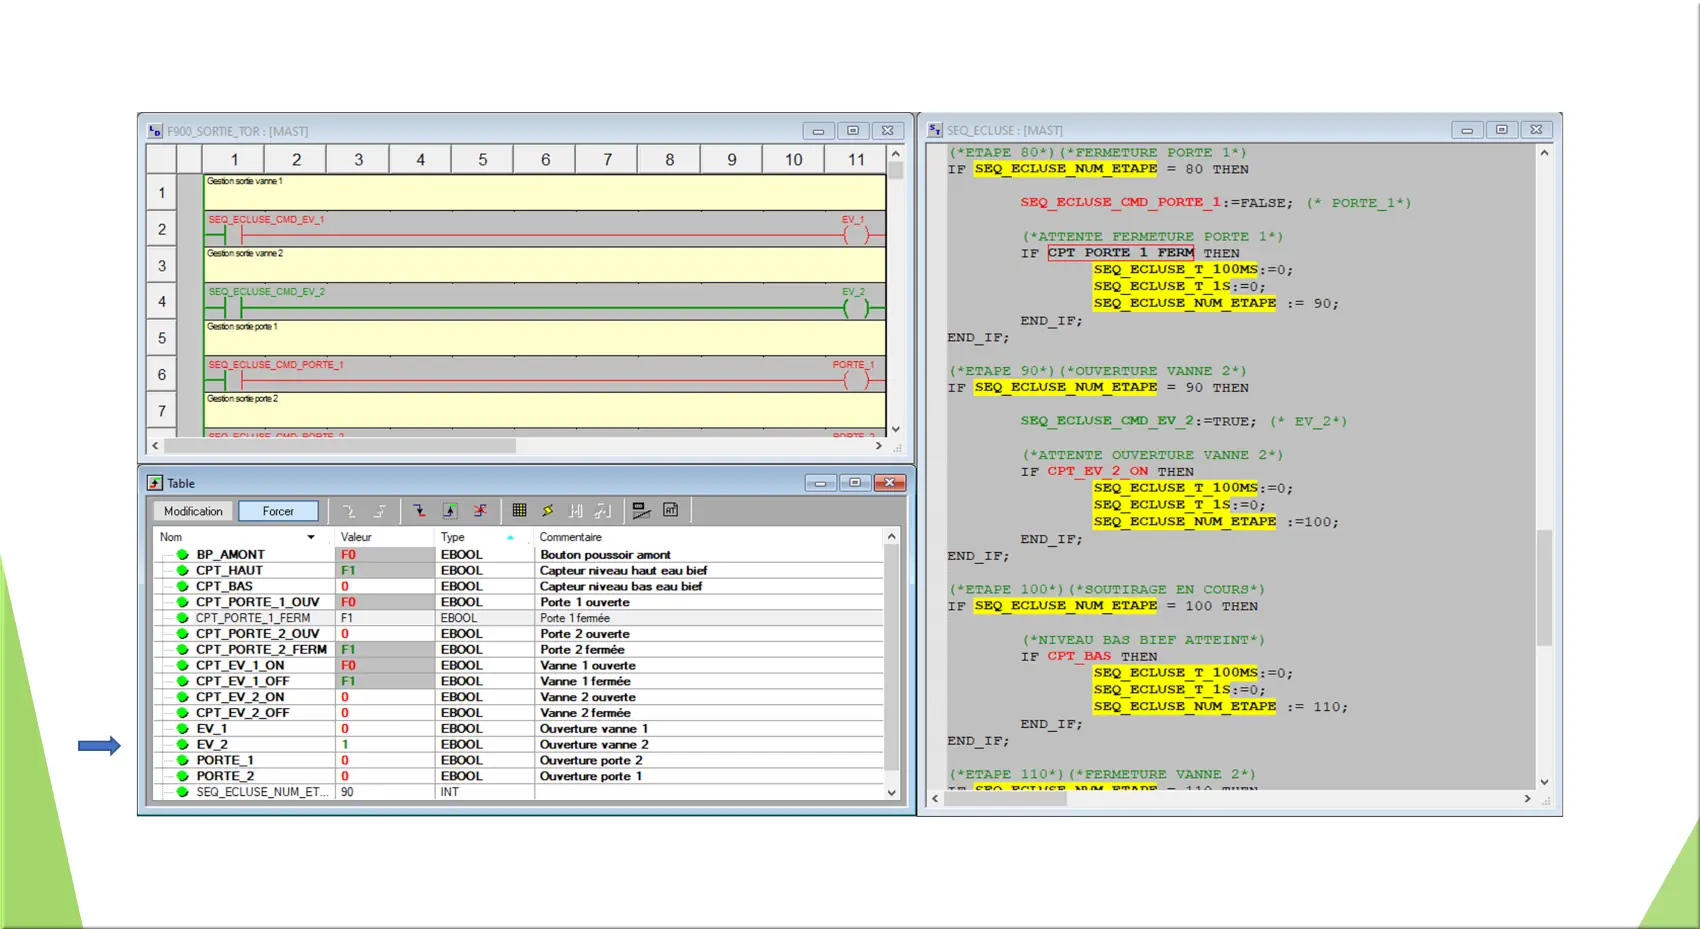Image resolution: width=1700 pixels, height=929 pixels.
Task: Click the SEQ_ECLUSE_CMD_PORTE_1 contact in ladder
Action: tap(233, 381)
